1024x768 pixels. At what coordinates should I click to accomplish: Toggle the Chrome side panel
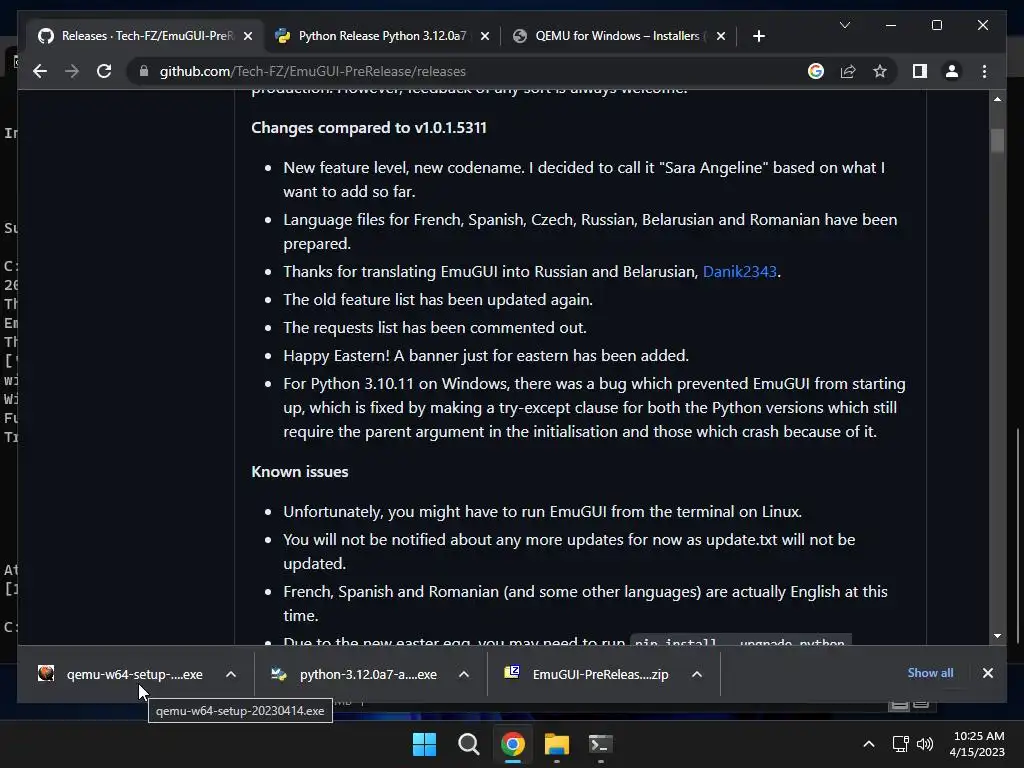[x=920, y=71]
